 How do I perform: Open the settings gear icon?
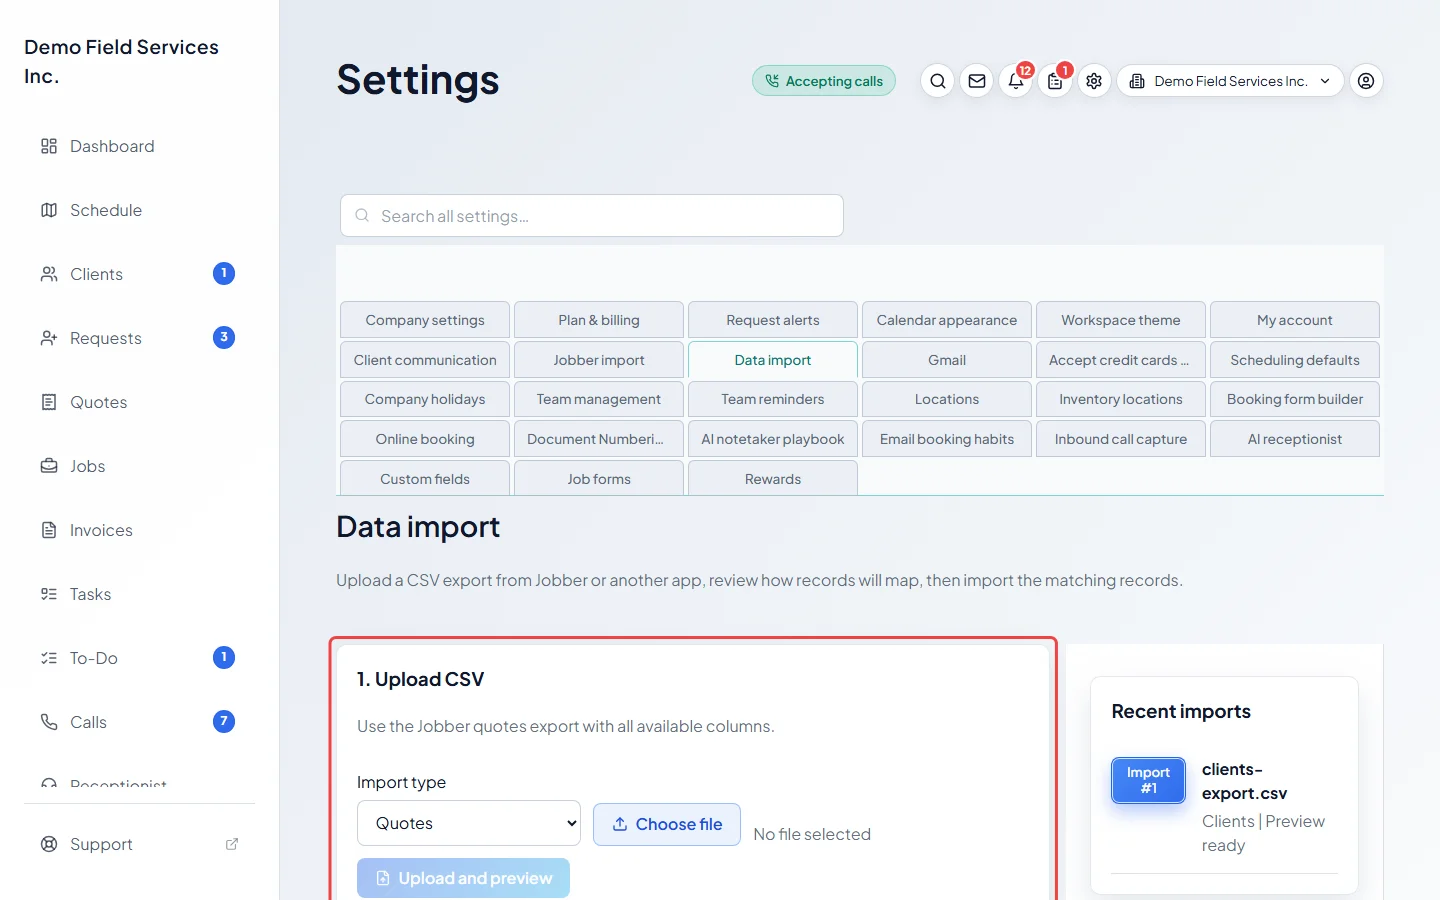pyautogui.click(x=1094, y=81)
